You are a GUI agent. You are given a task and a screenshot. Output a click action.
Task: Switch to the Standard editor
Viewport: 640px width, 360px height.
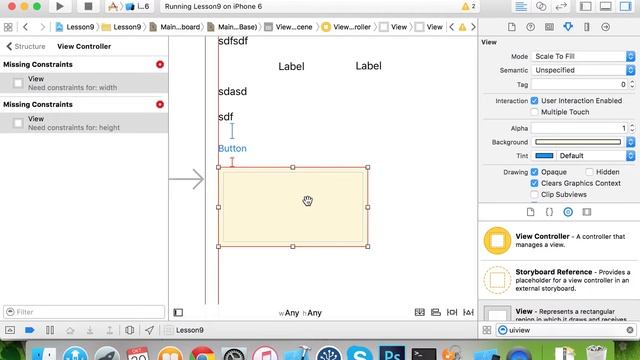(x=521, y=7)
